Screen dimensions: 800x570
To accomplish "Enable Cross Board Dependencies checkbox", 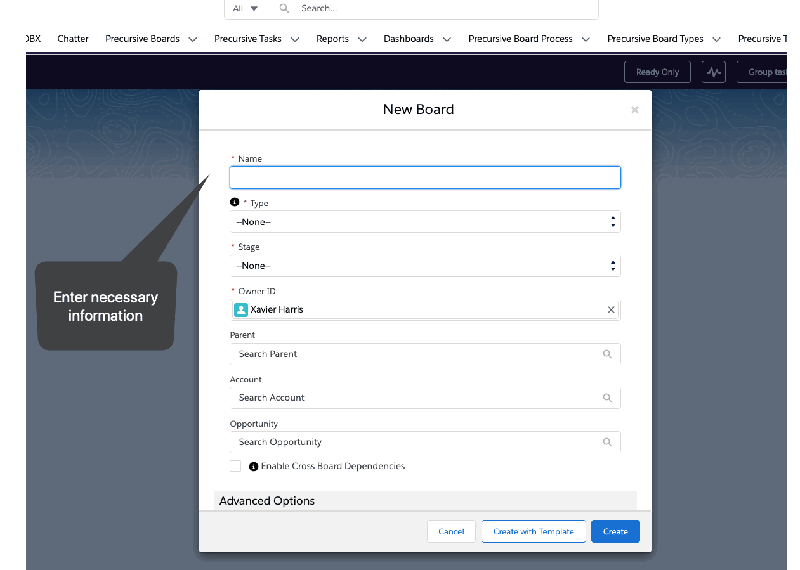I will click(x=235, y=466).
